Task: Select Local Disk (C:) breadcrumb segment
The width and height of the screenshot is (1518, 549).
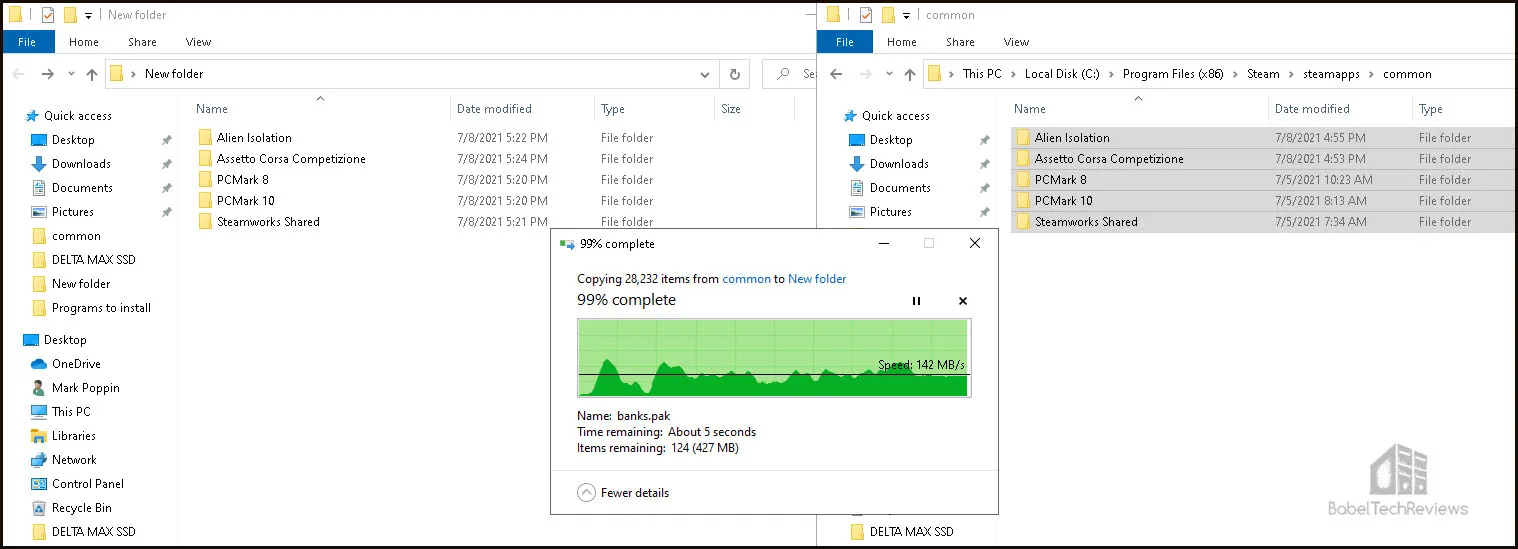Action: tap(1062, 74)
